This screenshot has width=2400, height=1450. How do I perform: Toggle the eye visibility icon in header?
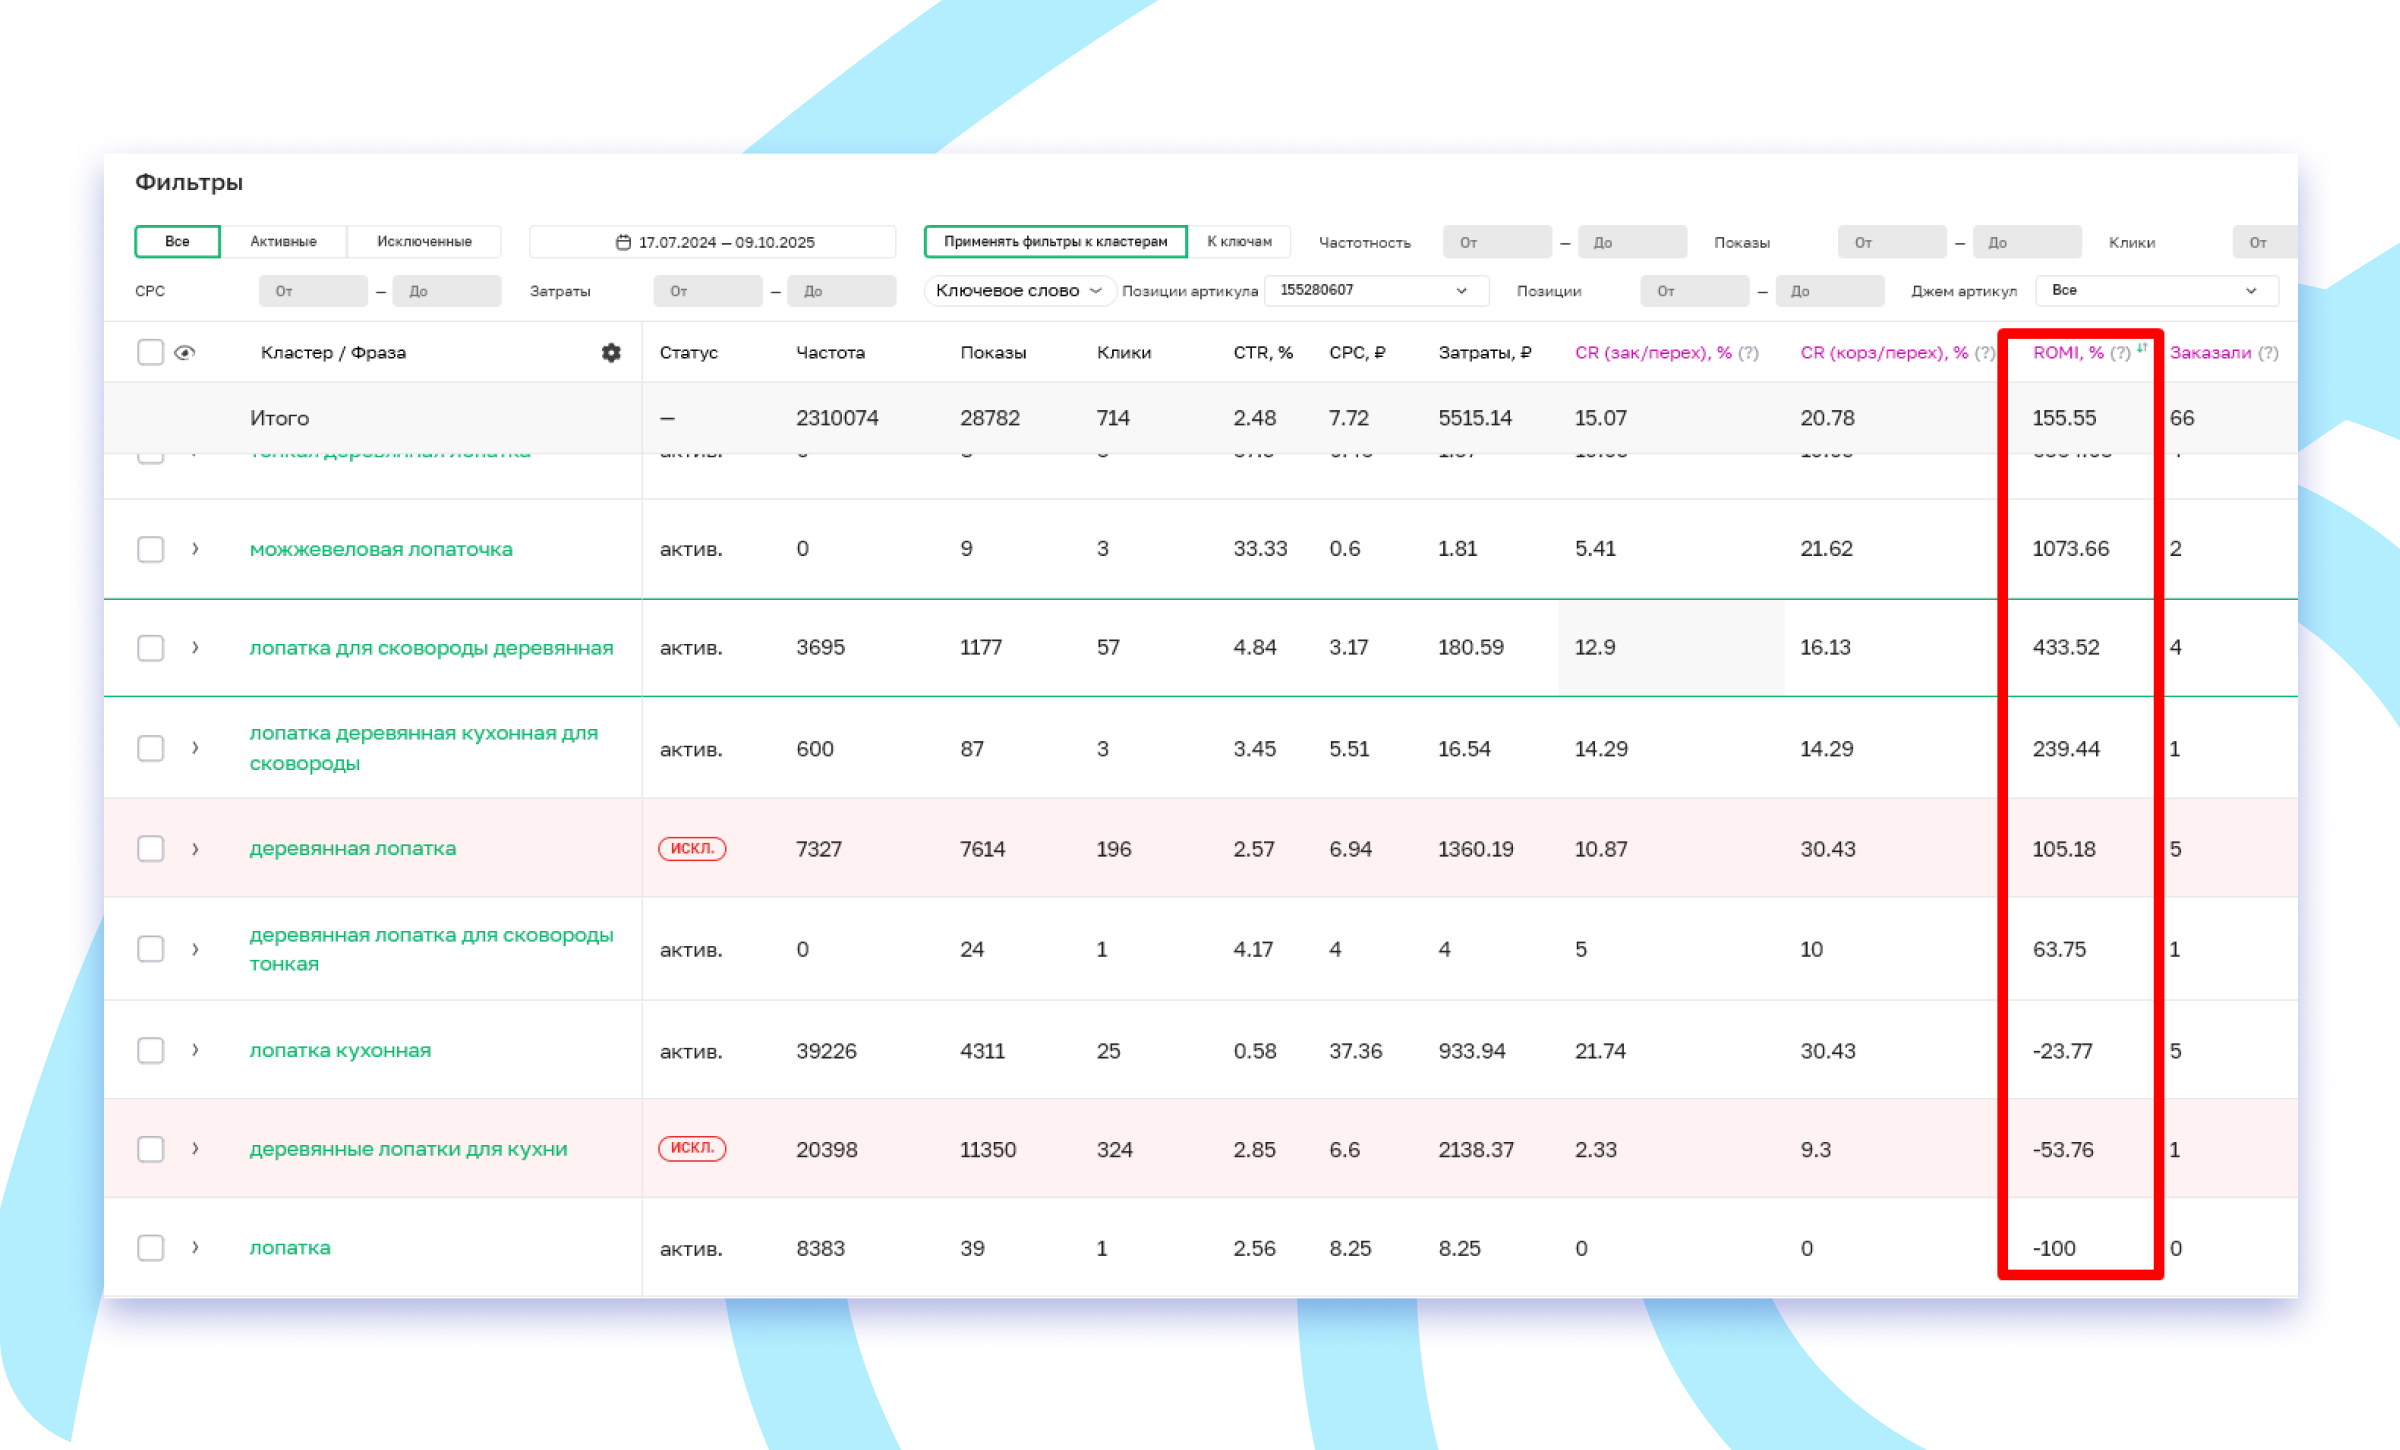tap(185, 352)
